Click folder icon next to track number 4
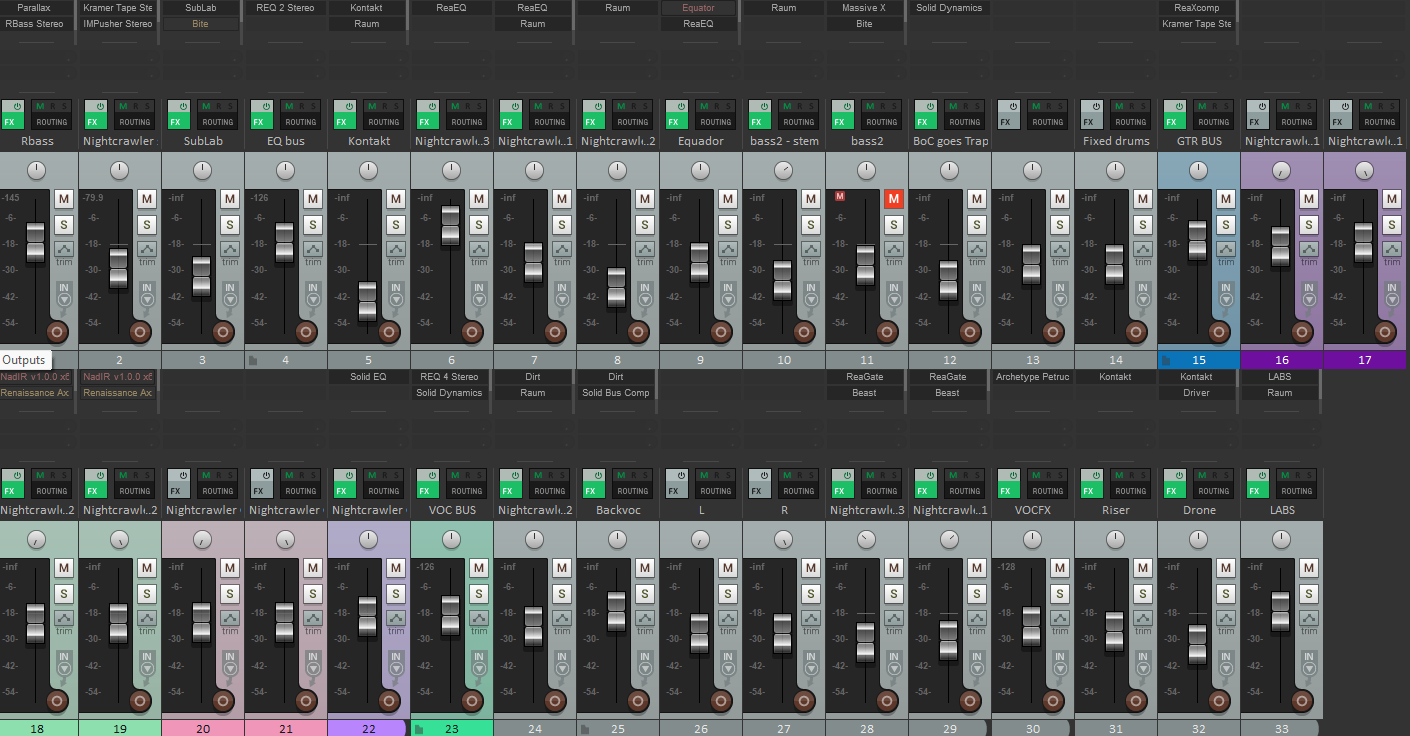This screenshot has height=736, width=1410. tap(253, 360)
